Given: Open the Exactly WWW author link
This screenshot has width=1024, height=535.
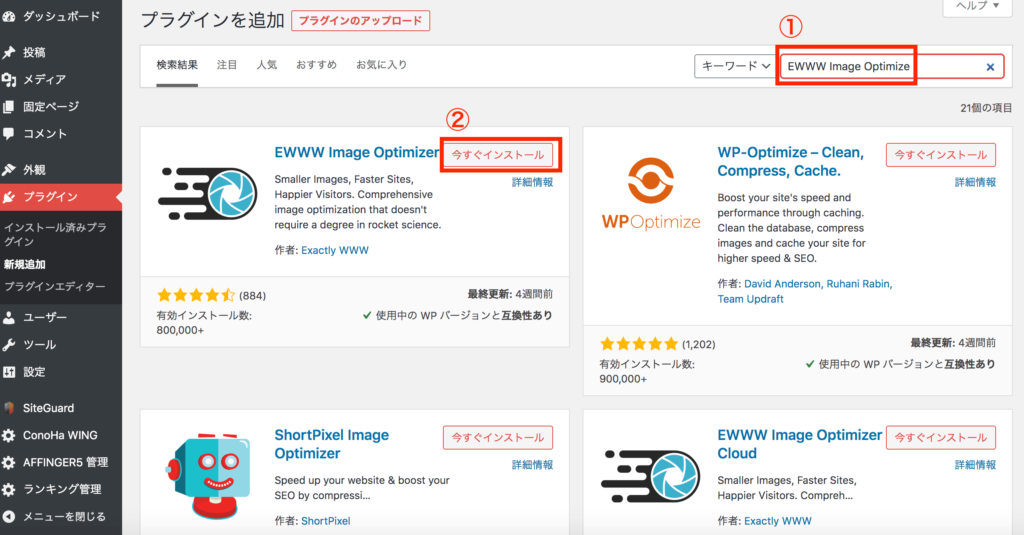Looking at the screenshot, I should pos(334,250).
